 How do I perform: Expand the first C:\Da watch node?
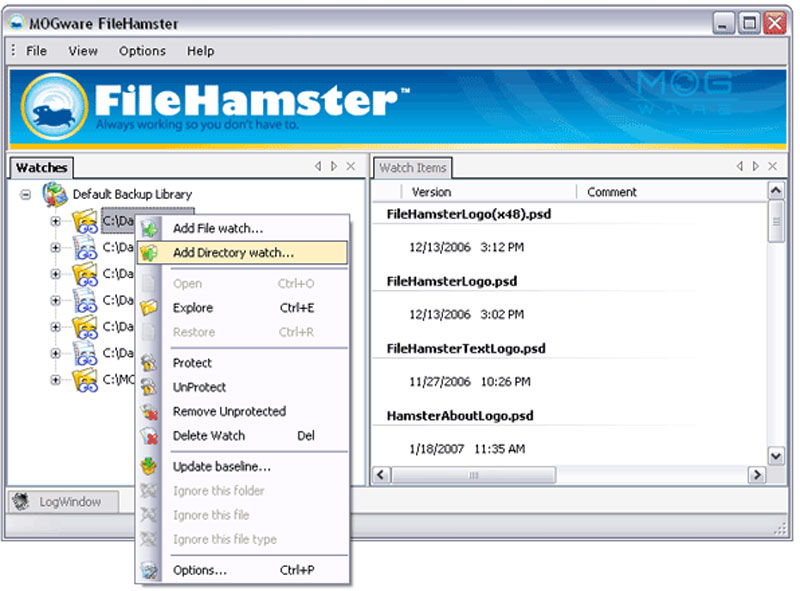coord(56,221)
